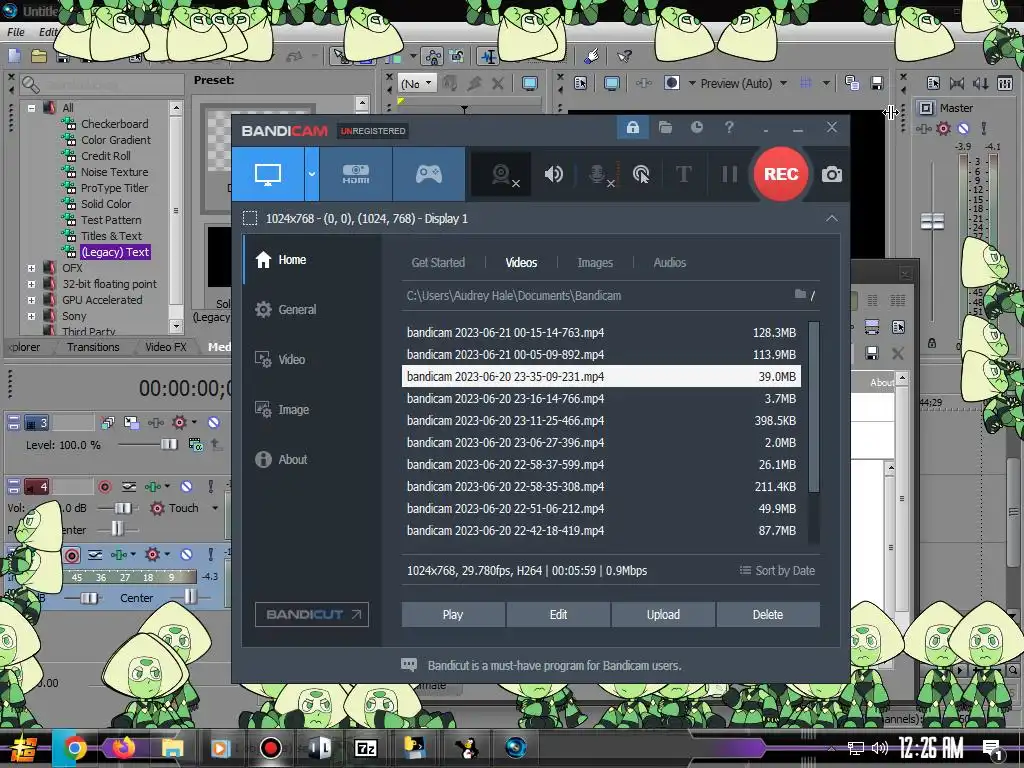Adjust track 3 Level slider
Screen dimensions: 1024x768
tap(168, 445)
